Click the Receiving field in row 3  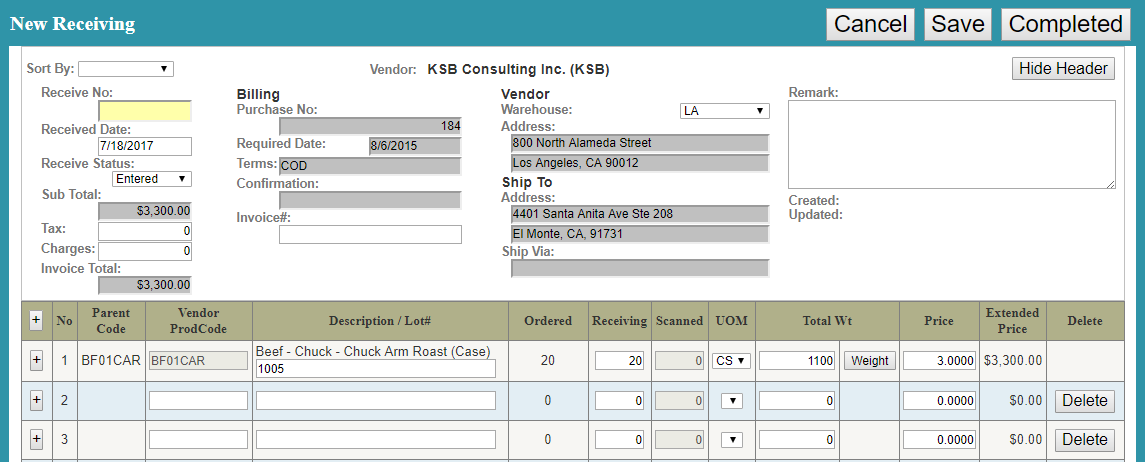[620, 440]
